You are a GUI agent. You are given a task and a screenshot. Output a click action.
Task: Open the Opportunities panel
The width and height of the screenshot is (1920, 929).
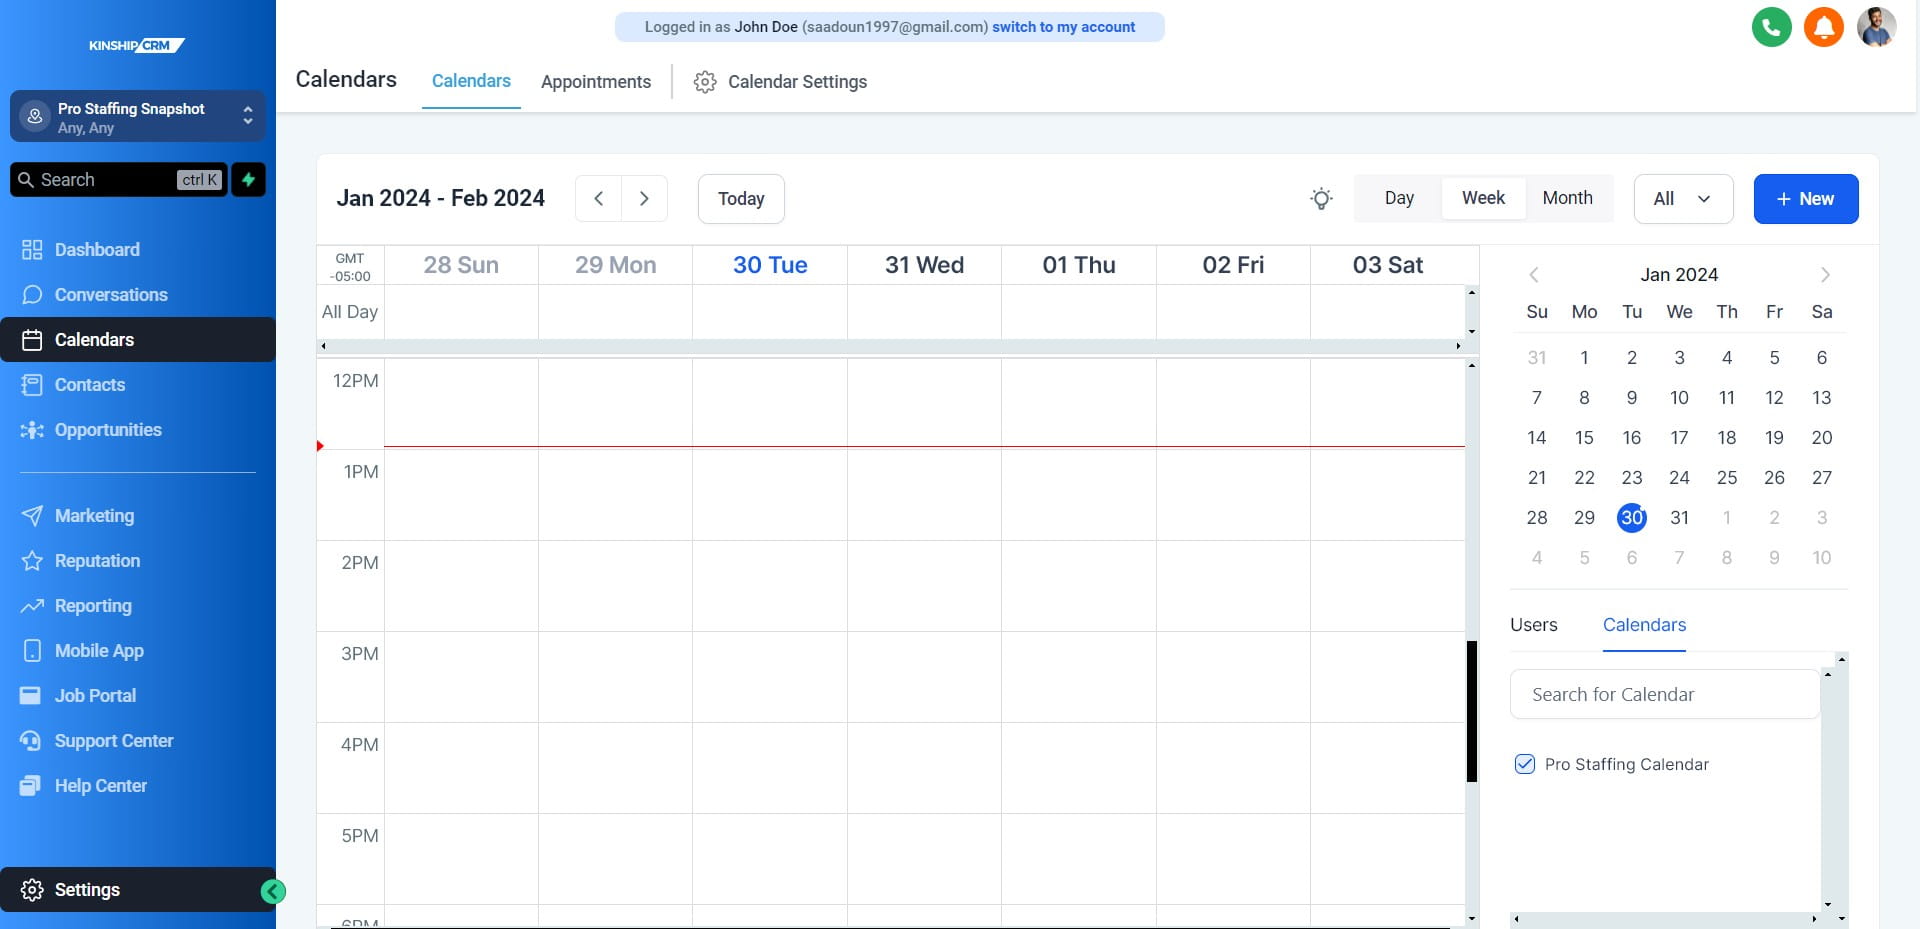[x=108, y=429]
